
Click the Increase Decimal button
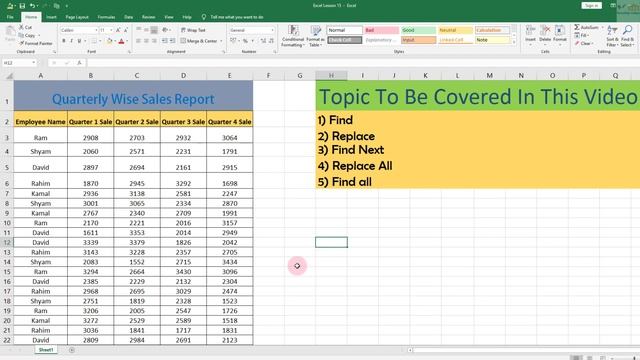263,41
